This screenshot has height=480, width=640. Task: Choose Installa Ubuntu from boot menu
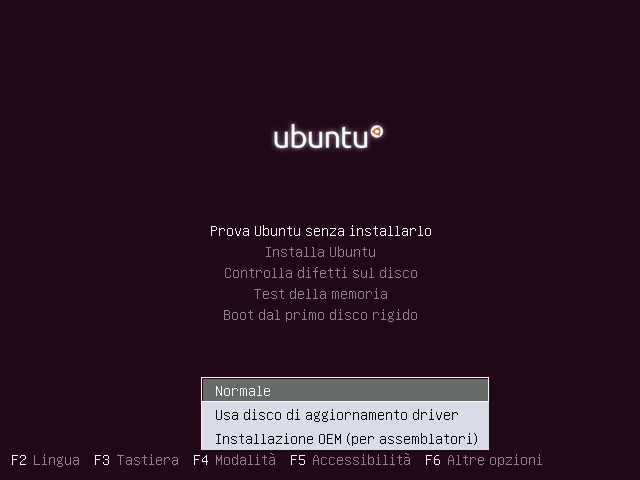(320, 252)
